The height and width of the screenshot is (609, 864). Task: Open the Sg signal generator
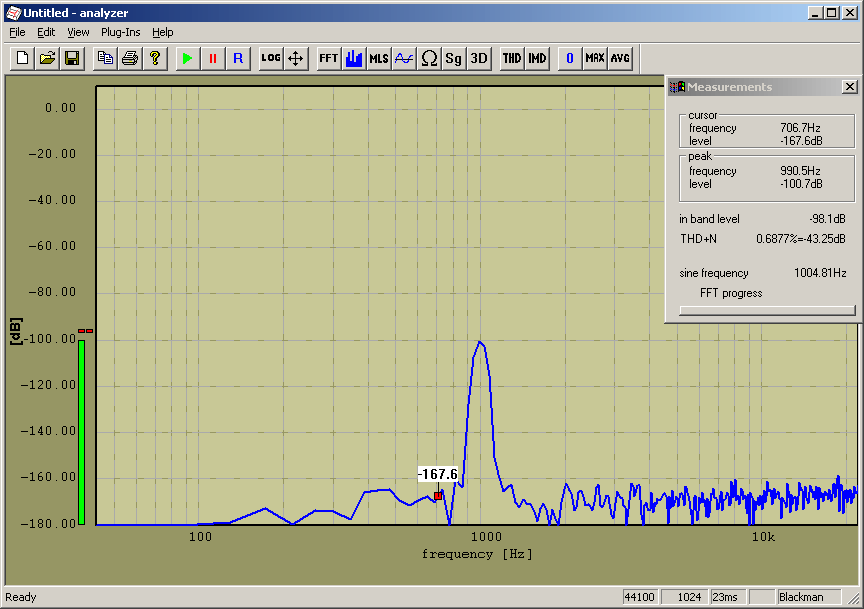pos(454,58)
